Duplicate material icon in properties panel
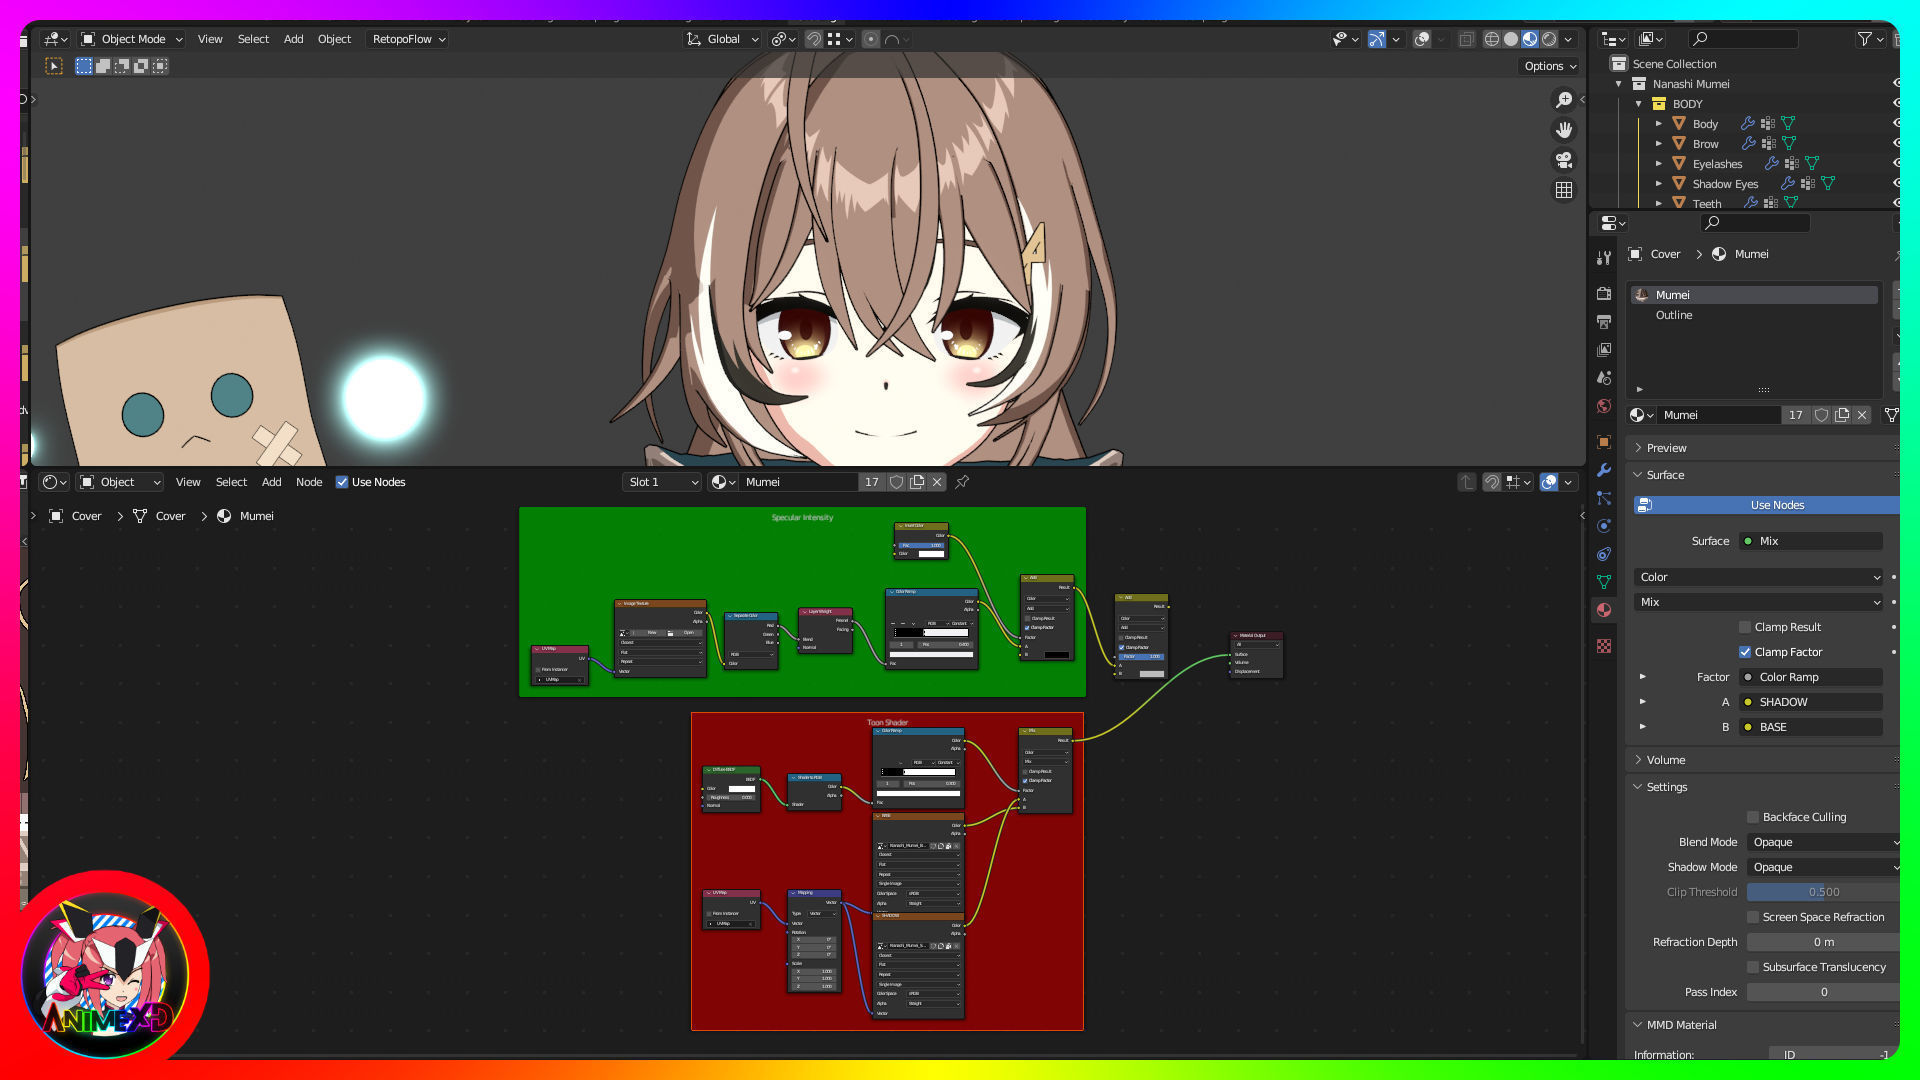Image resolution: width=1920 pixels, height=1080 pixels. 1842,415
